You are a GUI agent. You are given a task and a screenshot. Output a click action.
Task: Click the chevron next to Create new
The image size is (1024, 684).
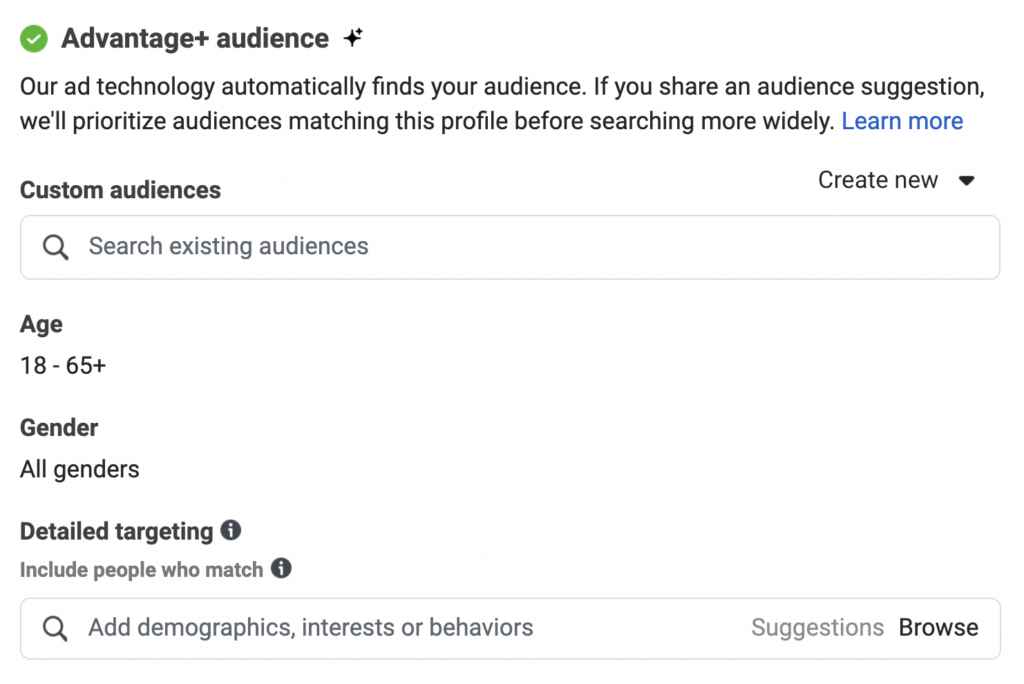[966, 181]
